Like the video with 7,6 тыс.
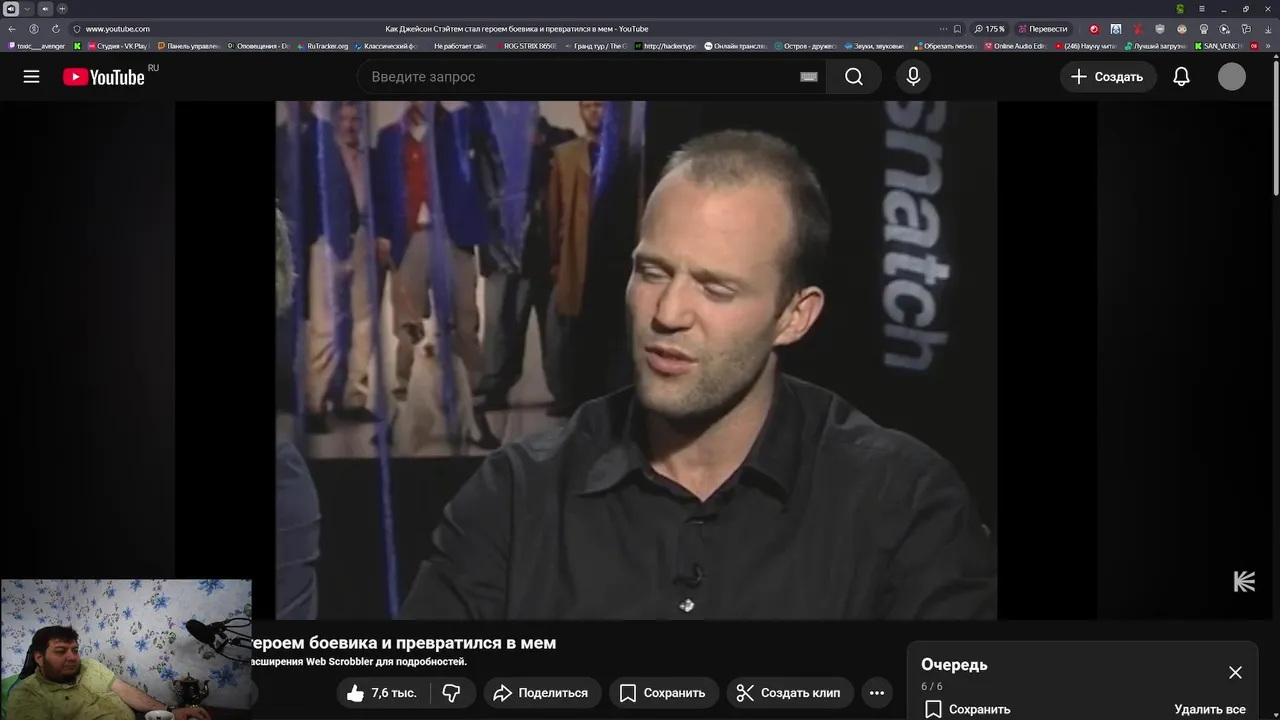Image resolution: width=1280 pixels, height=720 pixels. tap(381, 693)
